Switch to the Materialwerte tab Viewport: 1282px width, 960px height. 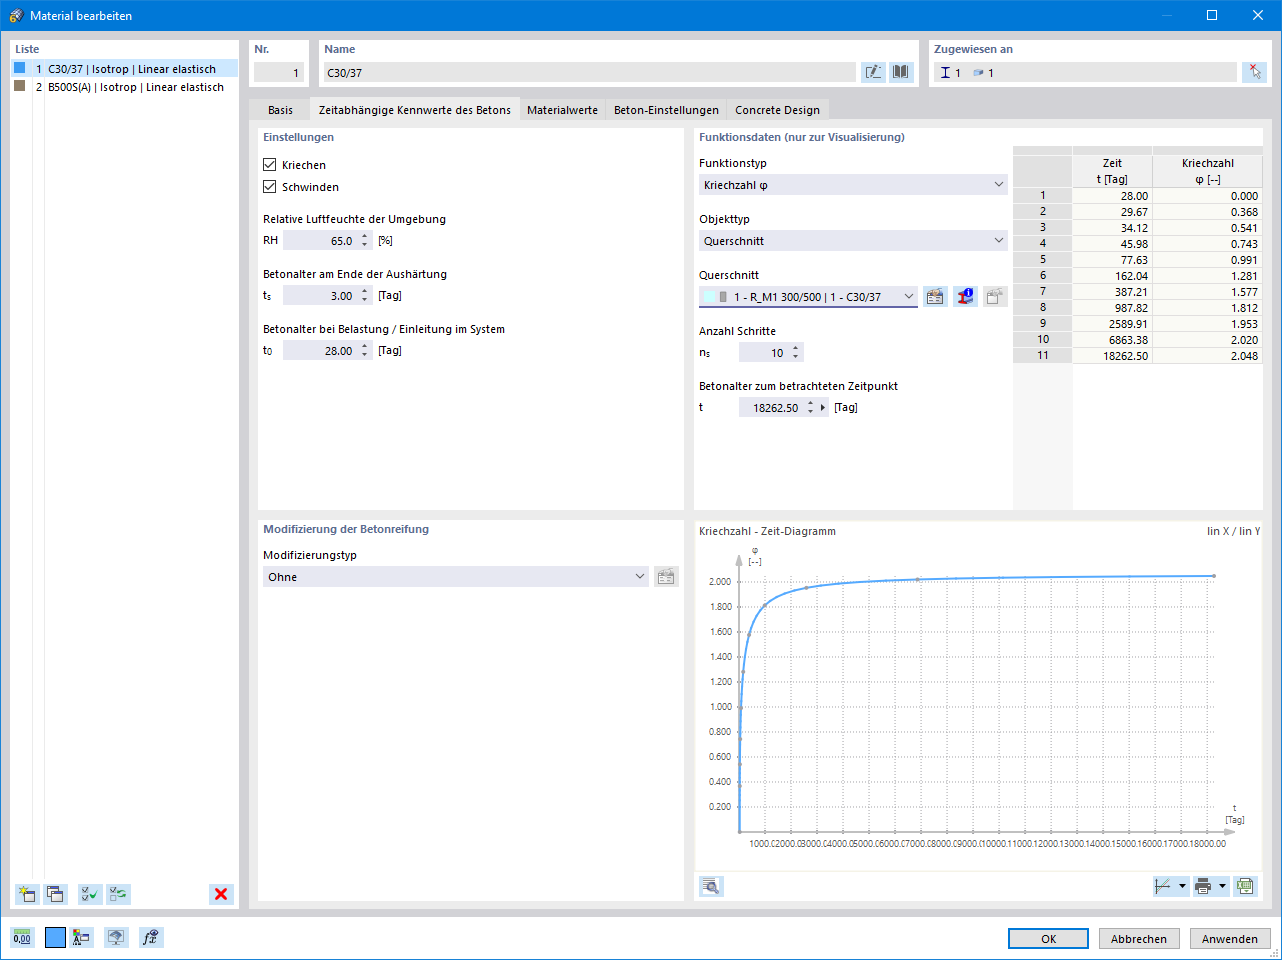[x=563, y=110]
